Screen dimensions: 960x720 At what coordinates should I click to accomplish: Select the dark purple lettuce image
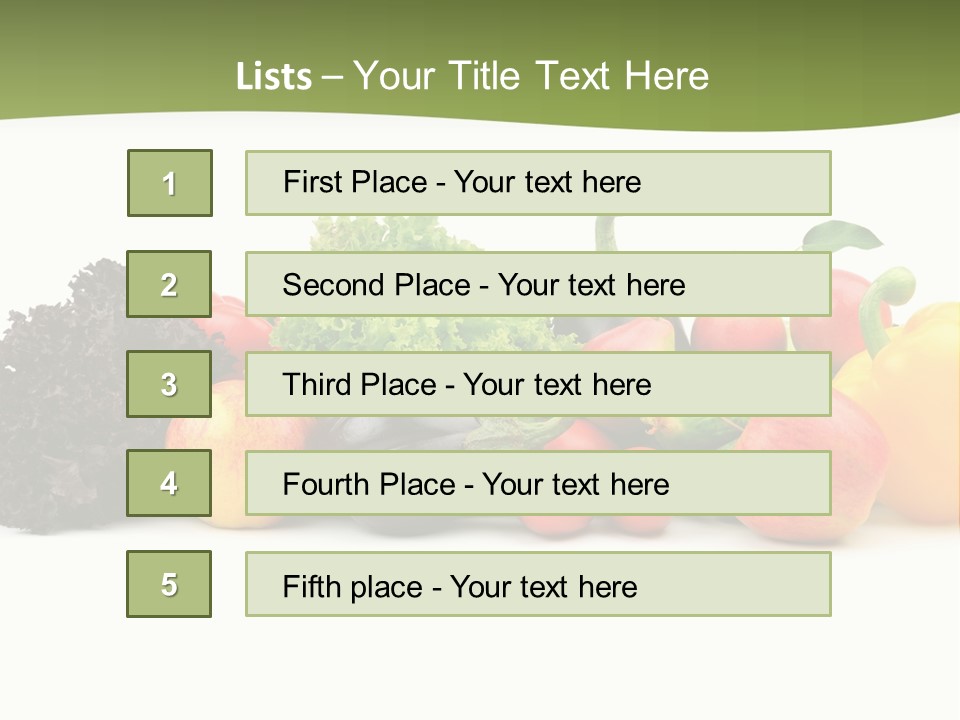point(60,400)
